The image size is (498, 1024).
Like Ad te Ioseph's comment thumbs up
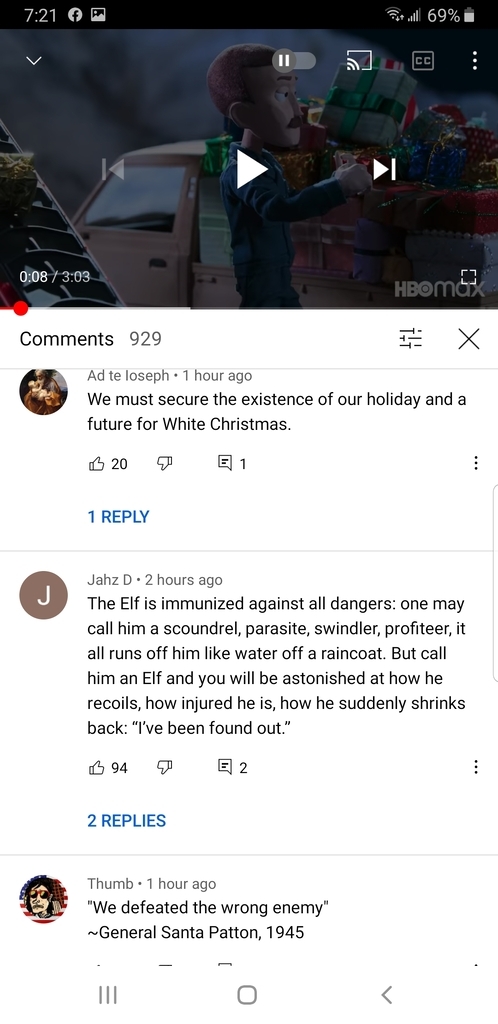[96, 464]
